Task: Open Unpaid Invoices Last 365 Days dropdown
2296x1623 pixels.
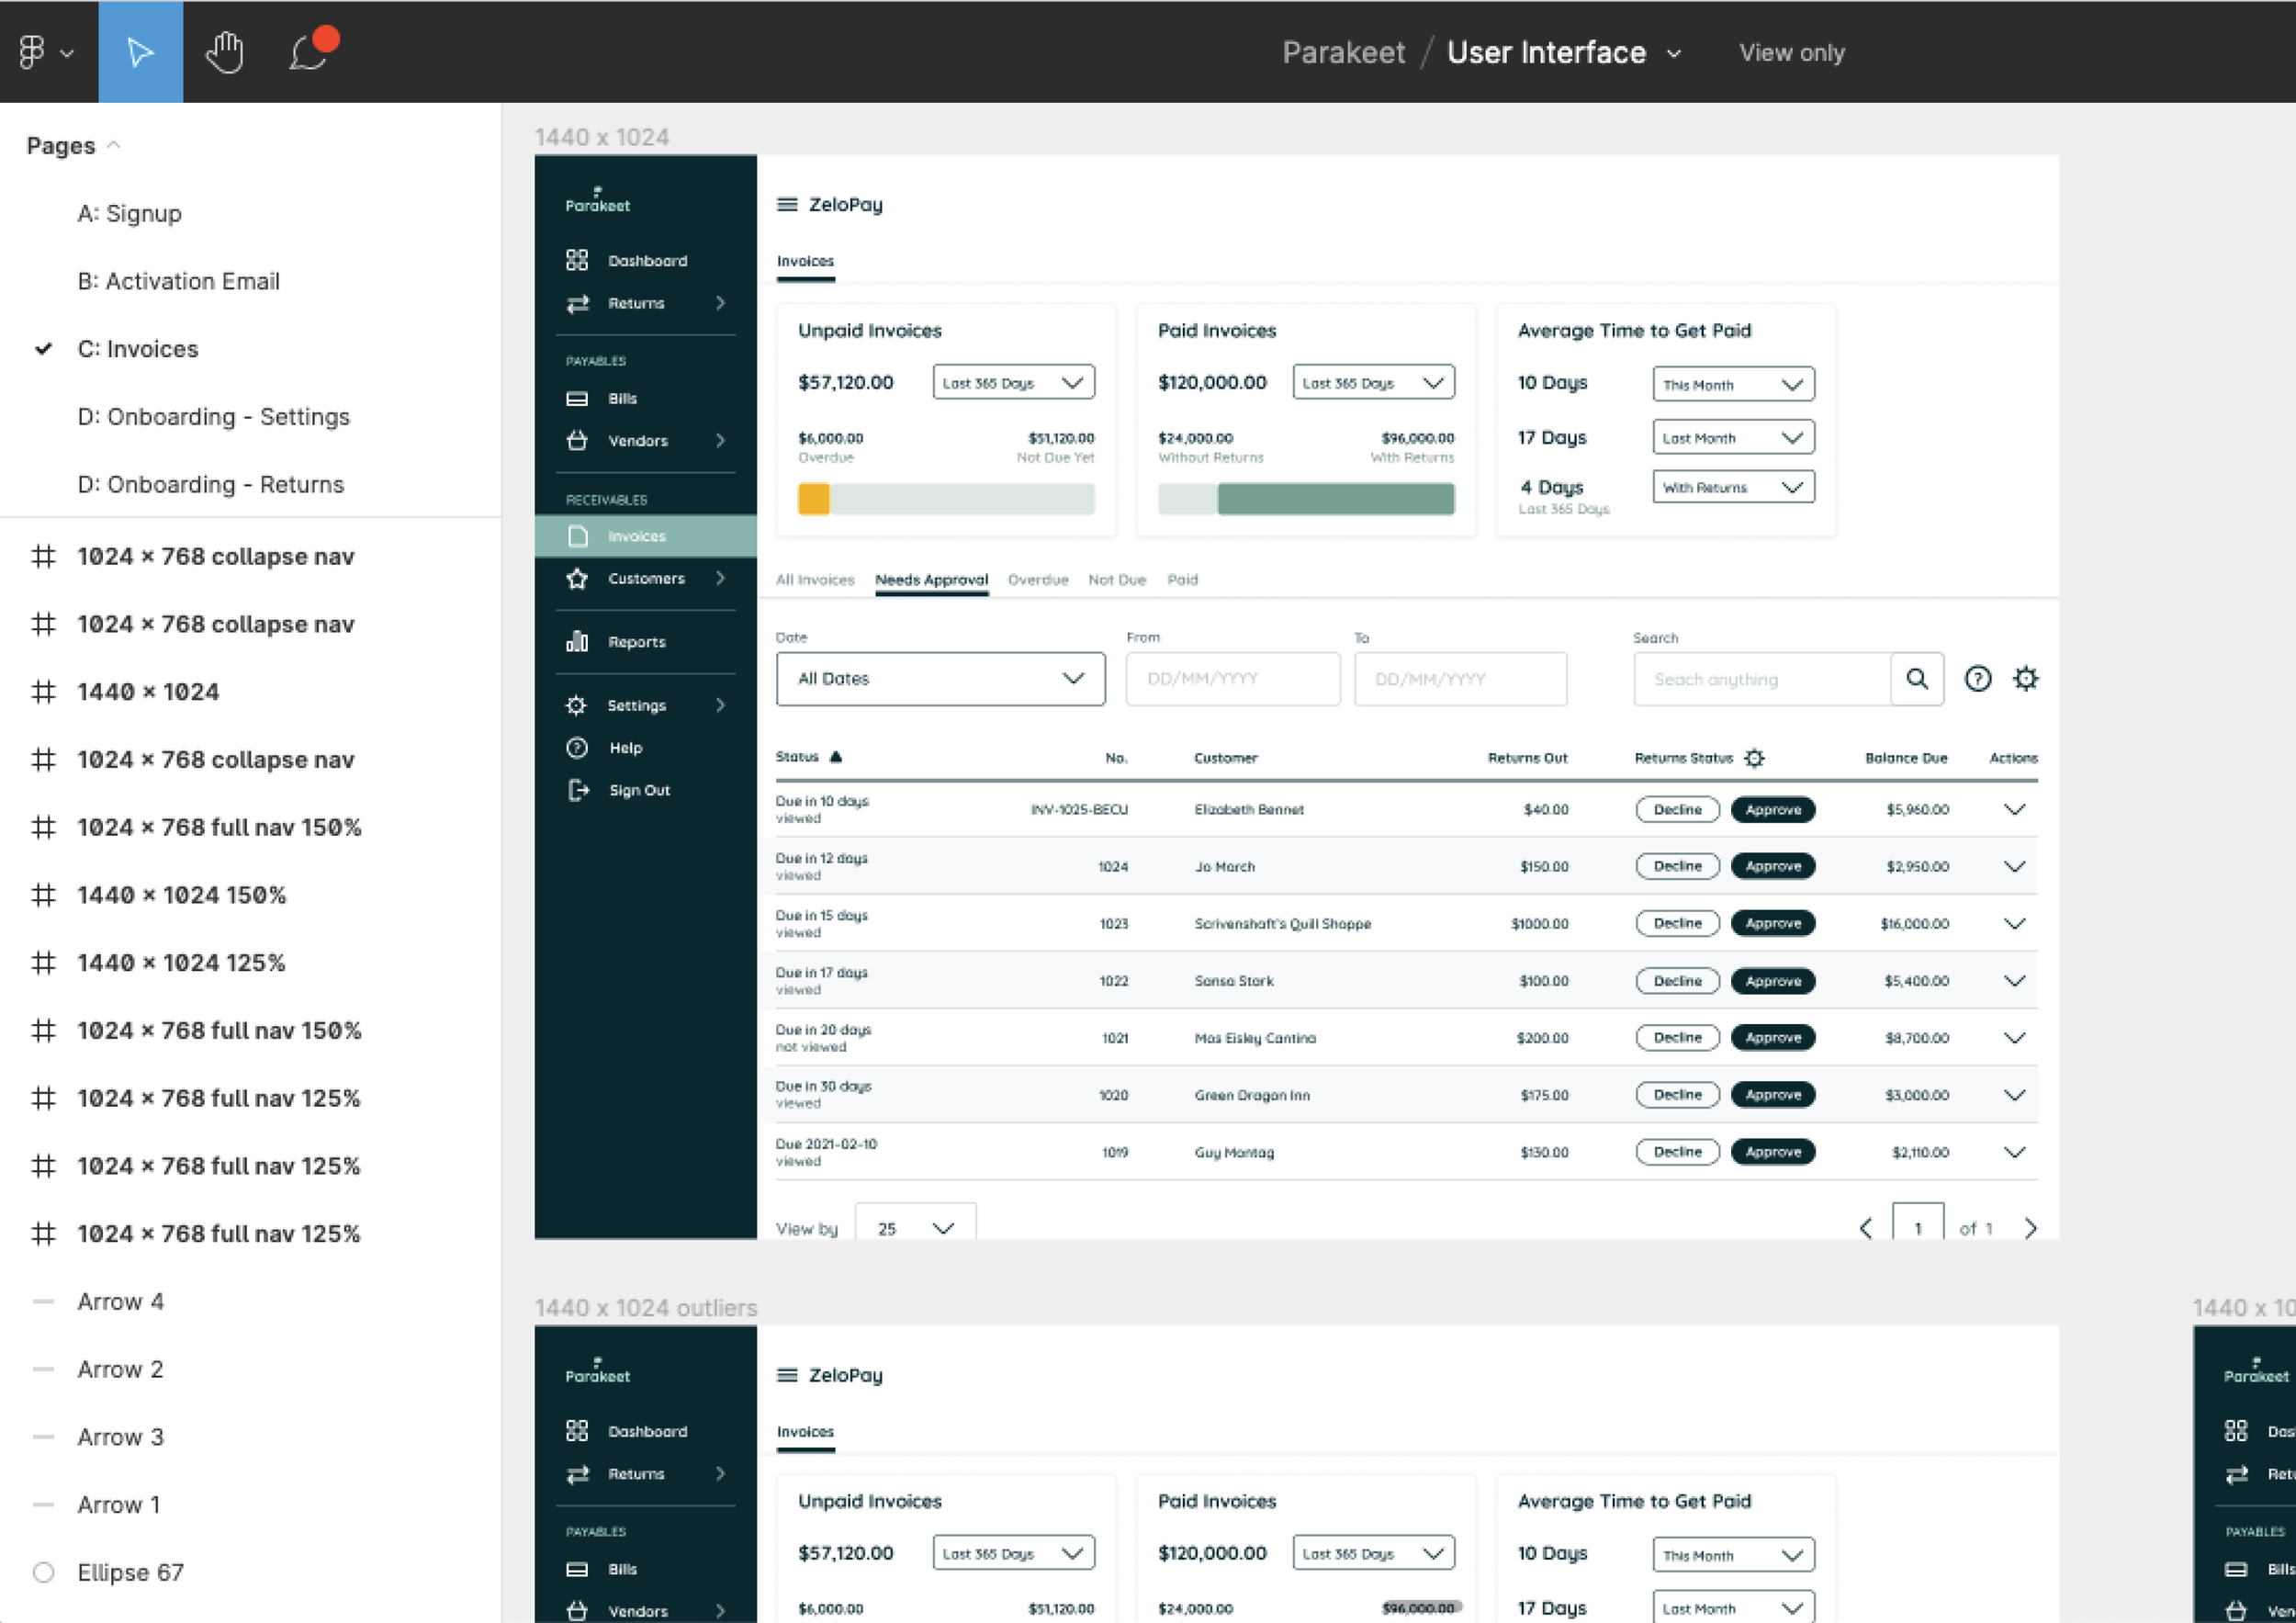Action: coord(1013,383)
